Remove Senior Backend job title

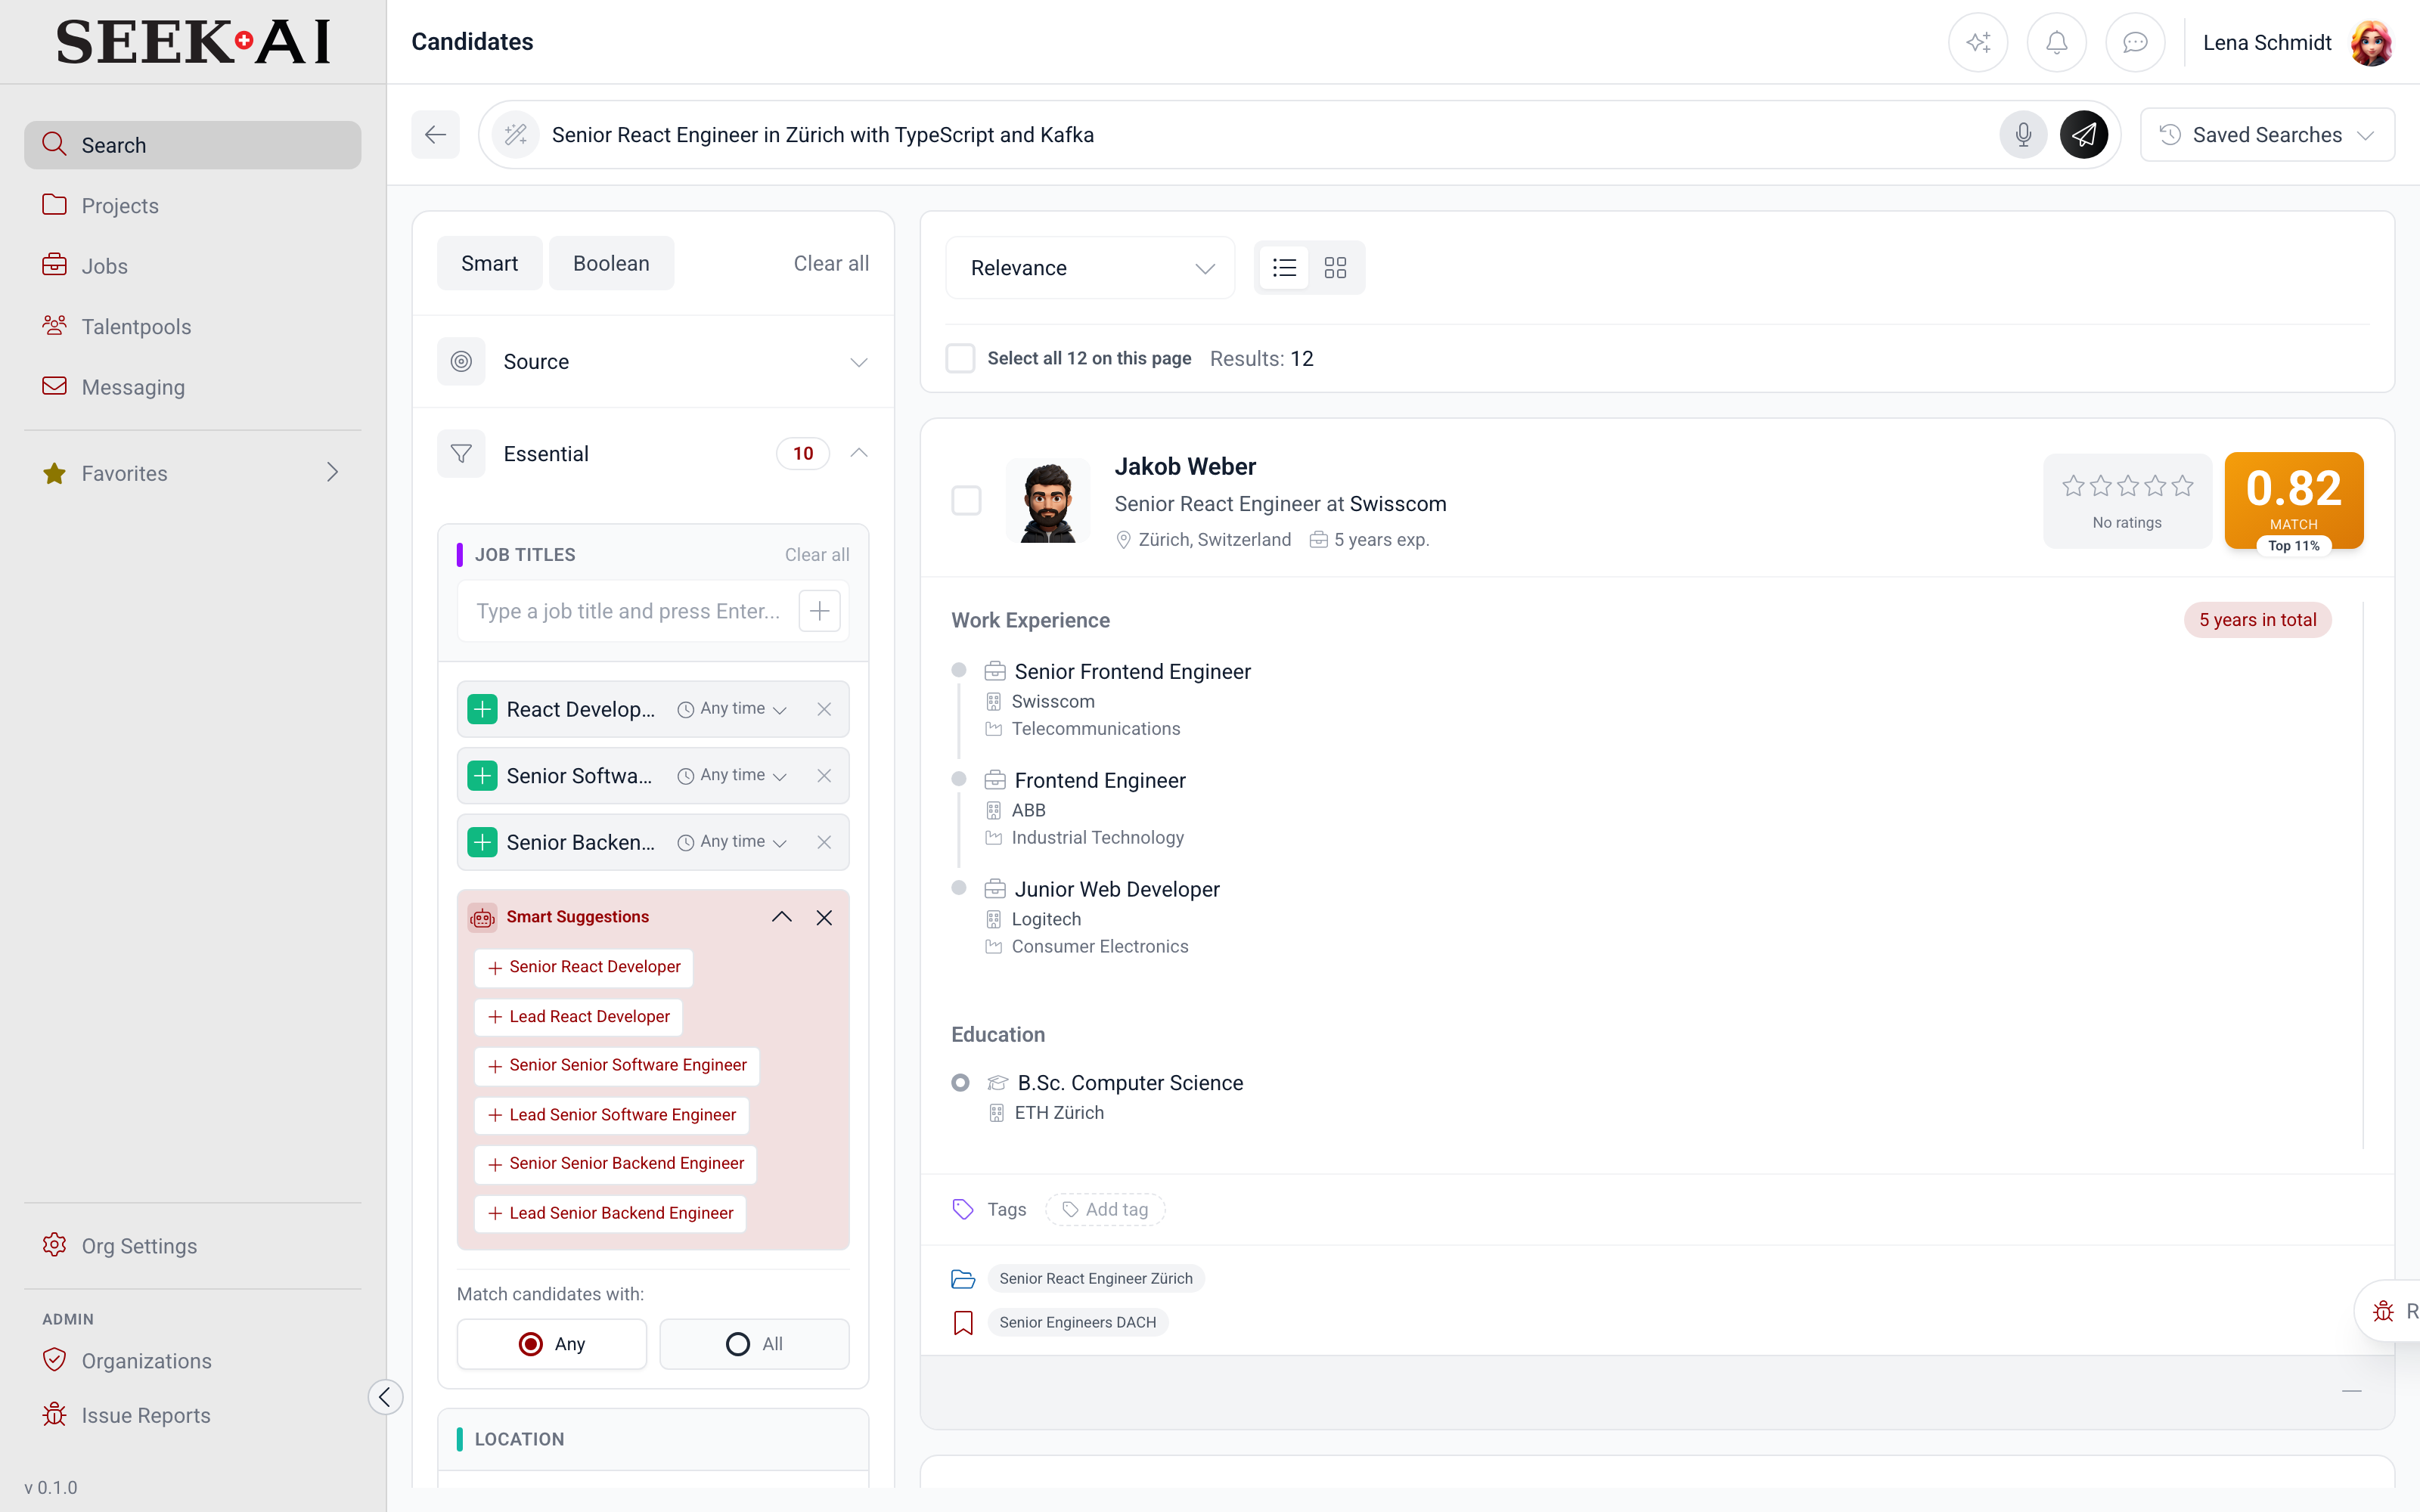pos(824,842)
